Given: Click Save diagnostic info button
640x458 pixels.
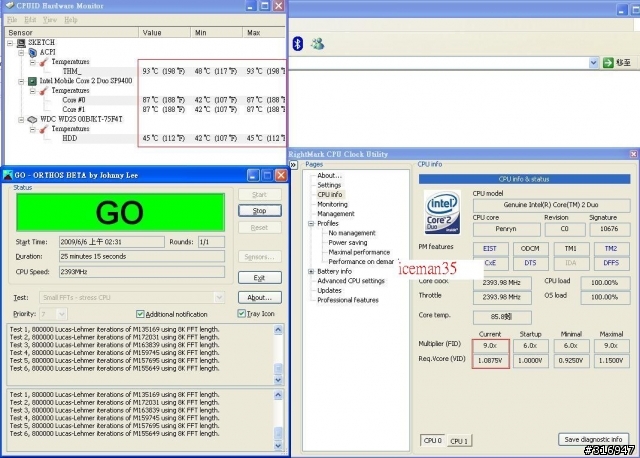Looking at the screenshot, I should [593, 439].
